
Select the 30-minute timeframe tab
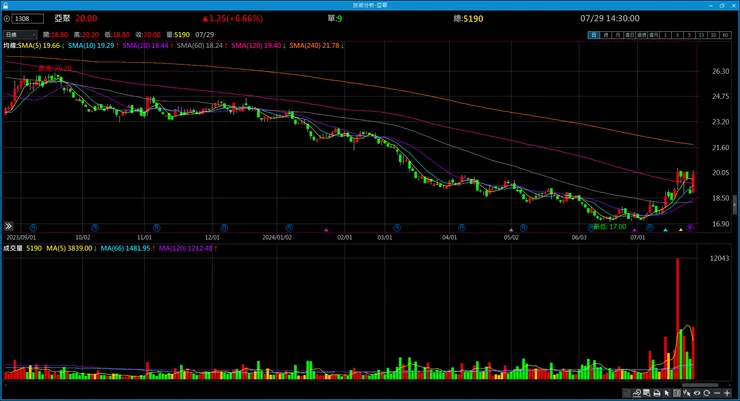coord(714,35)
